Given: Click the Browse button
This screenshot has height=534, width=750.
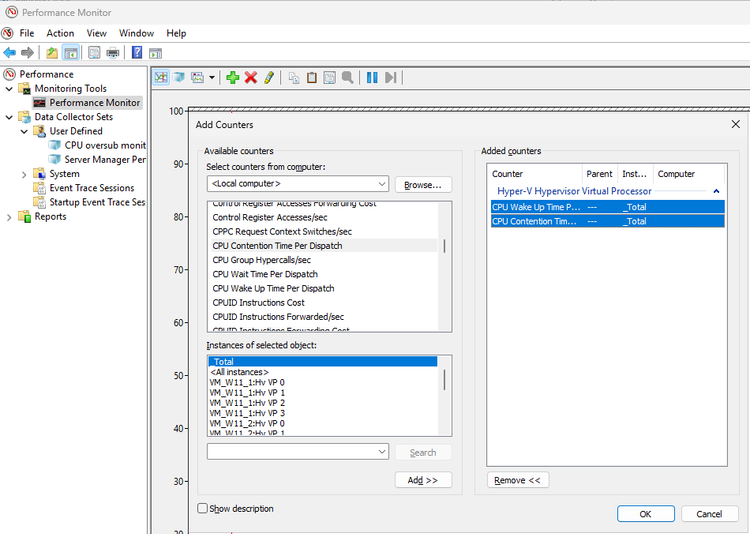Looking at the screenshot, I should (x=423, y=185).
